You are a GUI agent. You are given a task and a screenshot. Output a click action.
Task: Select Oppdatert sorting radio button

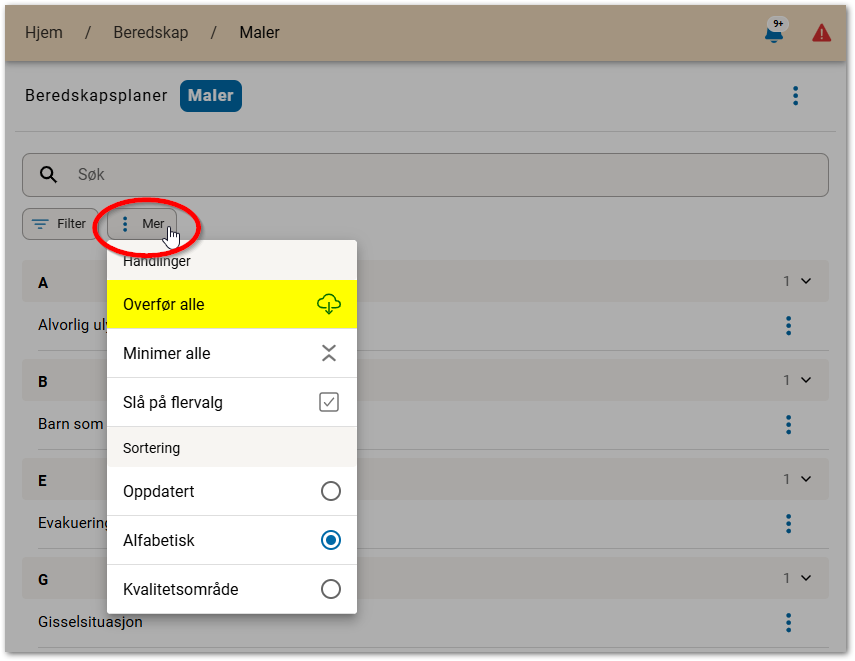click(330, 491)
